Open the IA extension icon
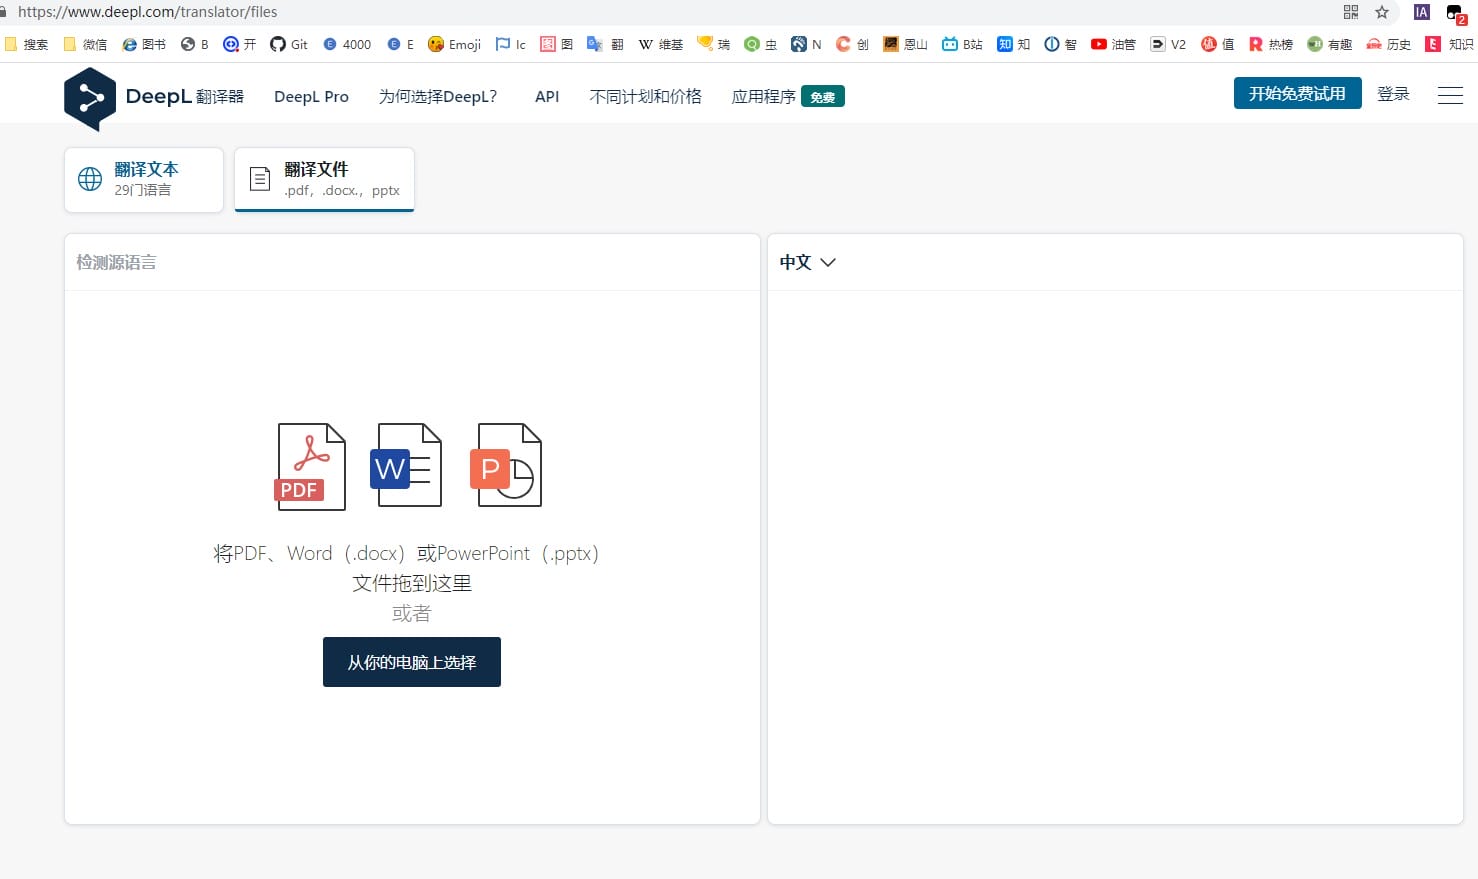This screenshot has height=879, width=1478. pos(1422,12)
